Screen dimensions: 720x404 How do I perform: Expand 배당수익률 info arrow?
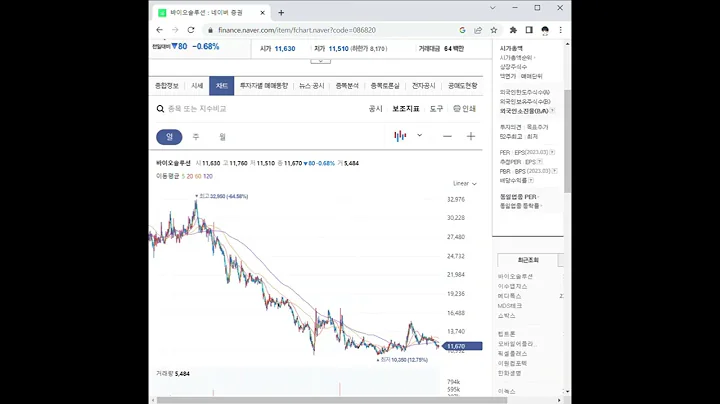coord(531,180)
